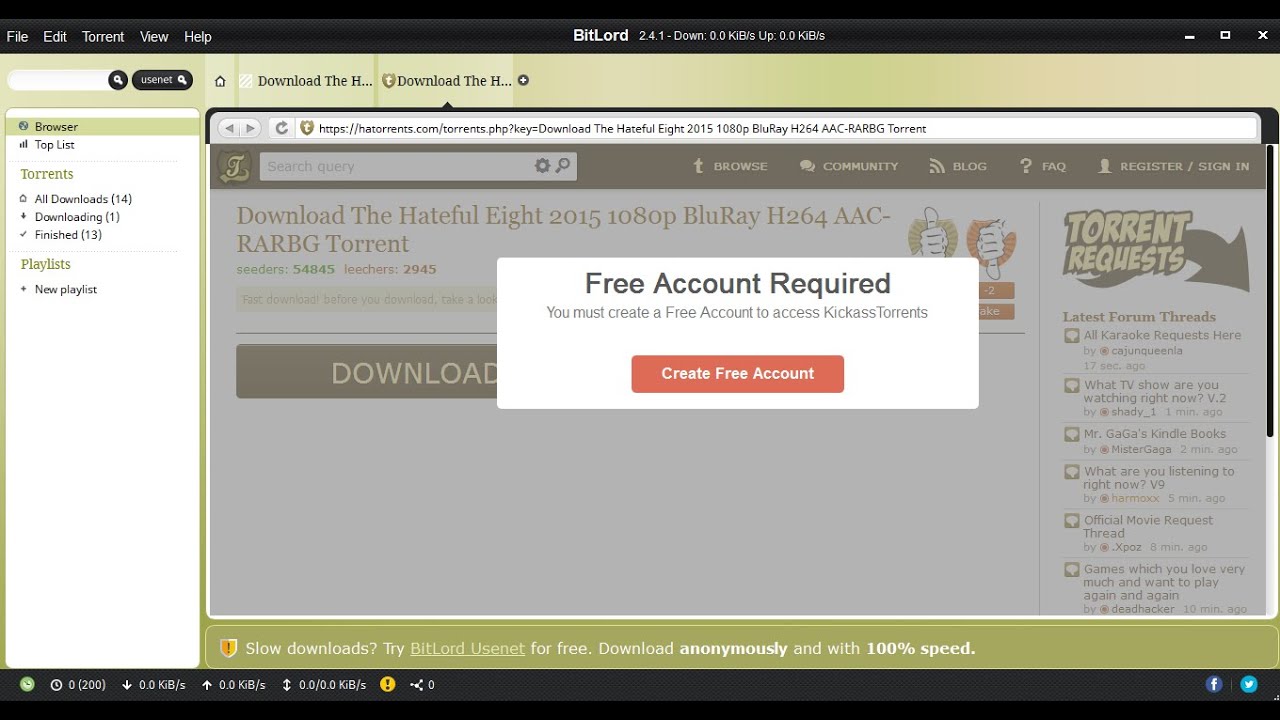Reload the page with refresh icon
Screen dimensions: 1280x720
click(282, 128)
